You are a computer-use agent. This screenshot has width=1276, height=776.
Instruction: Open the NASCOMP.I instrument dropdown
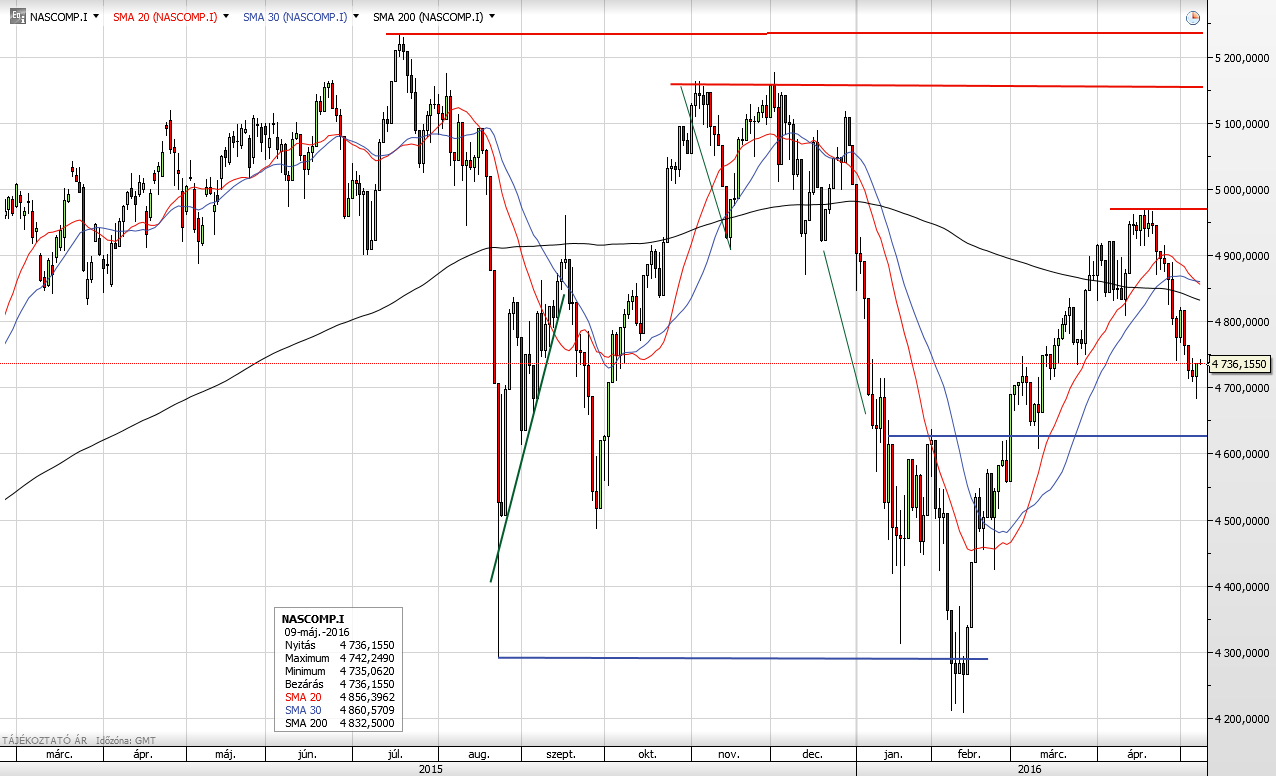tap(96, 17)
